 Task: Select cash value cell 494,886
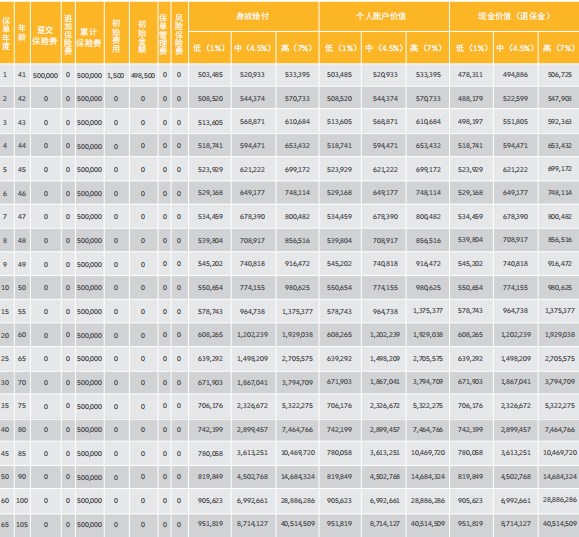point(515,75)
